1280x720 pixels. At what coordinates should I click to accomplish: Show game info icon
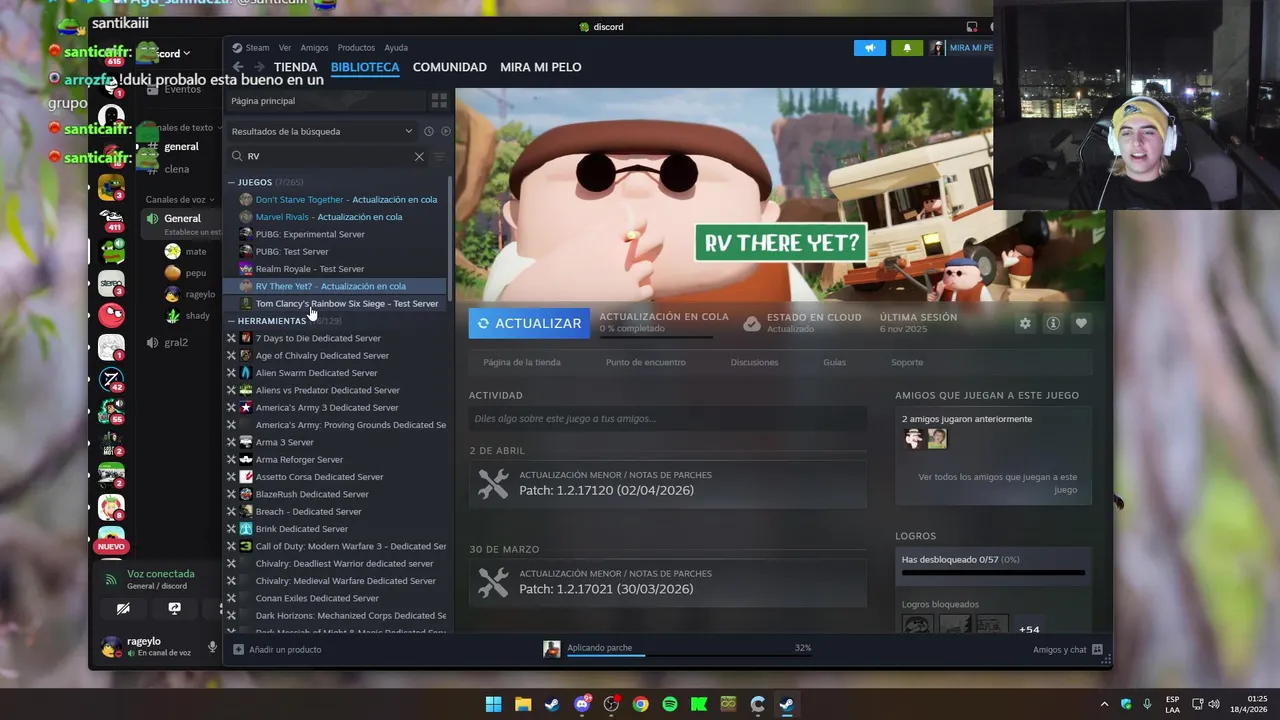(x=1053, y=323)
